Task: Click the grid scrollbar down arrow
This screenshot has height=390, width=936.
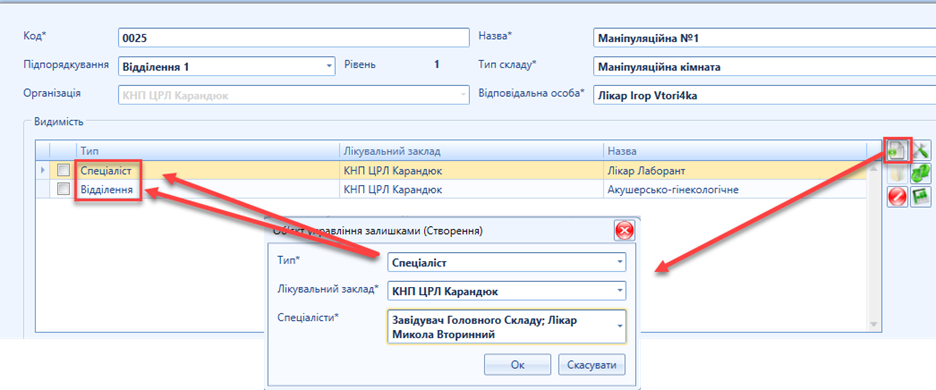Action: pos(874,324)
